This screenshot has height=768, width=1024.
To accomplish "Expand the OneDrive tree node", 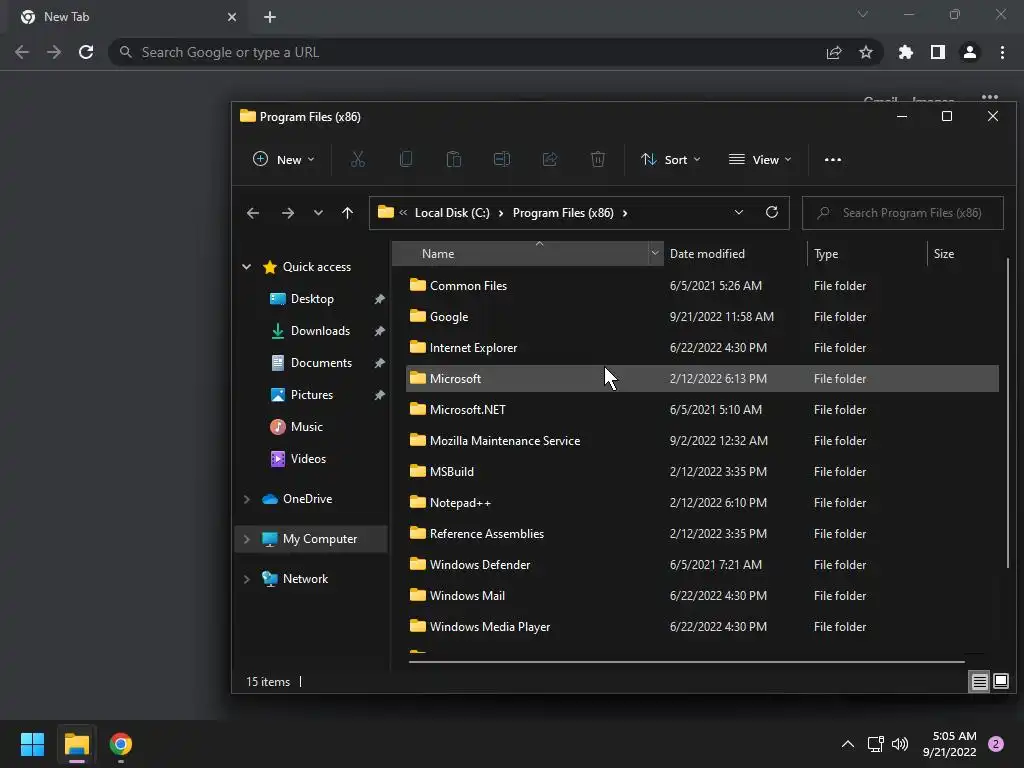I will click(246, 499).
